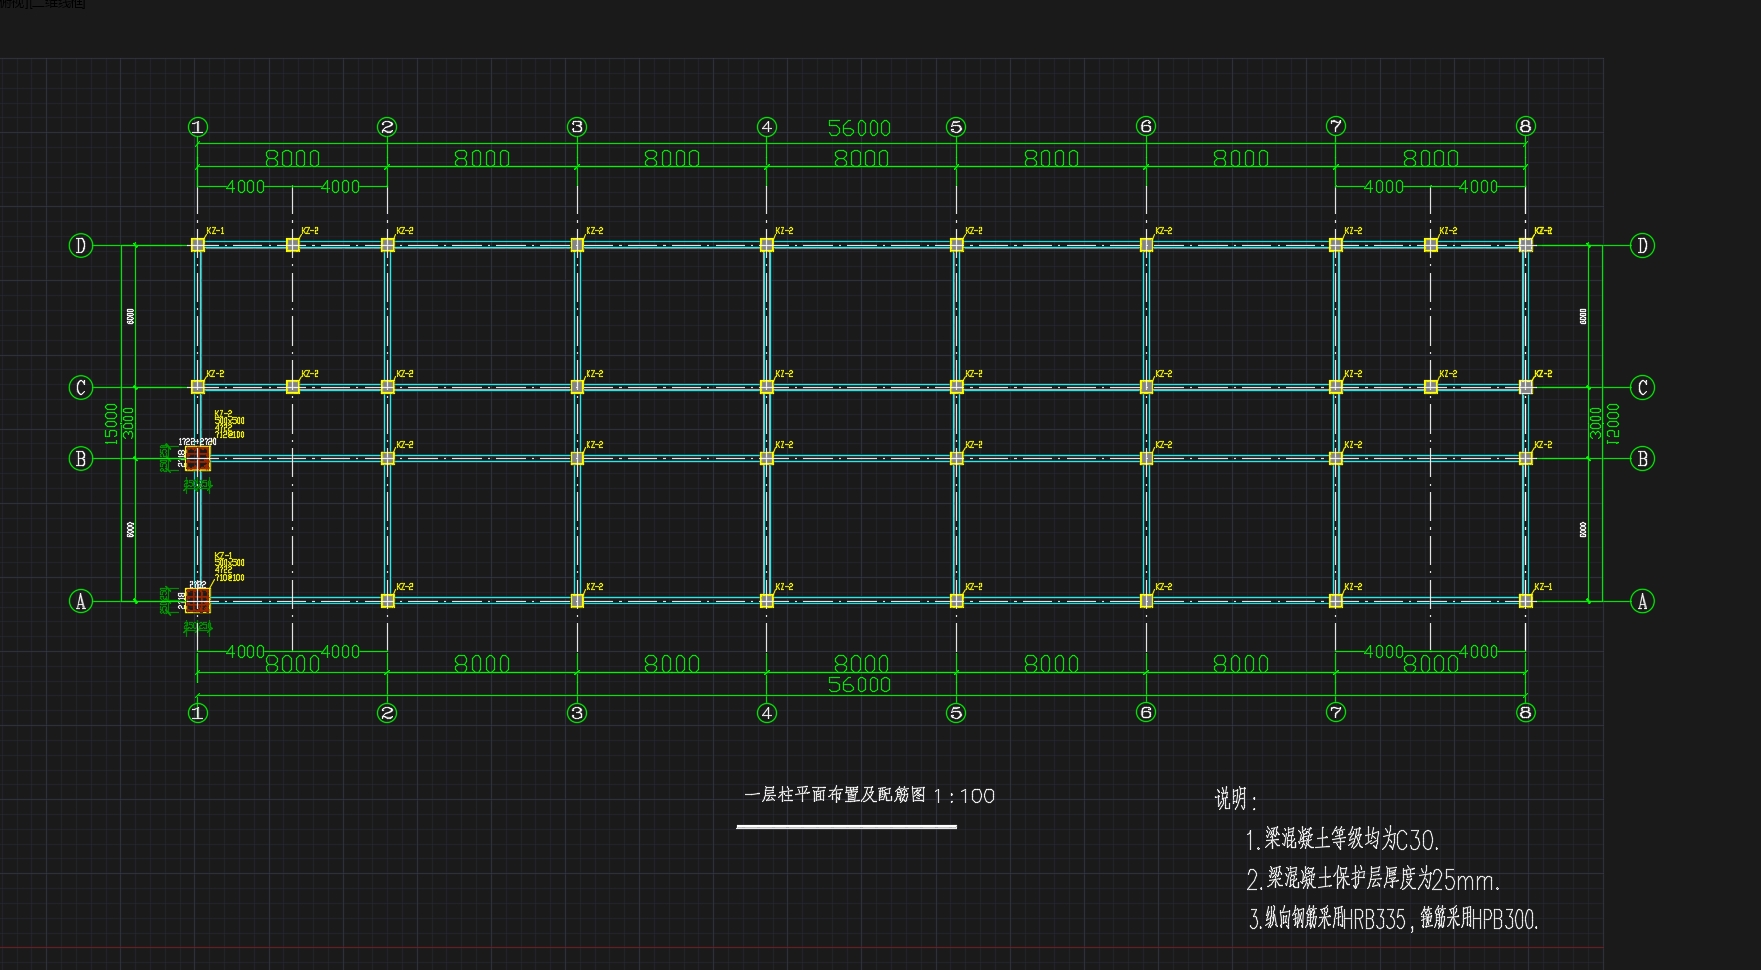Select note 1 about C30 concrete grade

click(x=1342, y=839)
